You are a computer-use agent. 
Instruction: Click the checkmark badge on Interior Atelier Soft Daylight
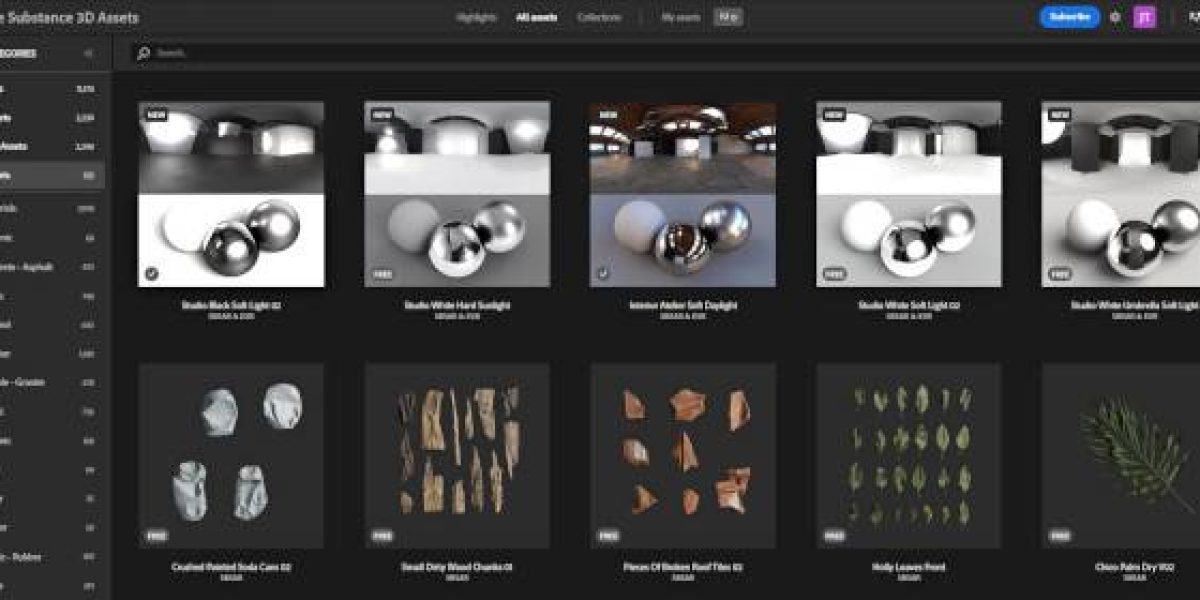pyautogui.click(x=603, y=272)
